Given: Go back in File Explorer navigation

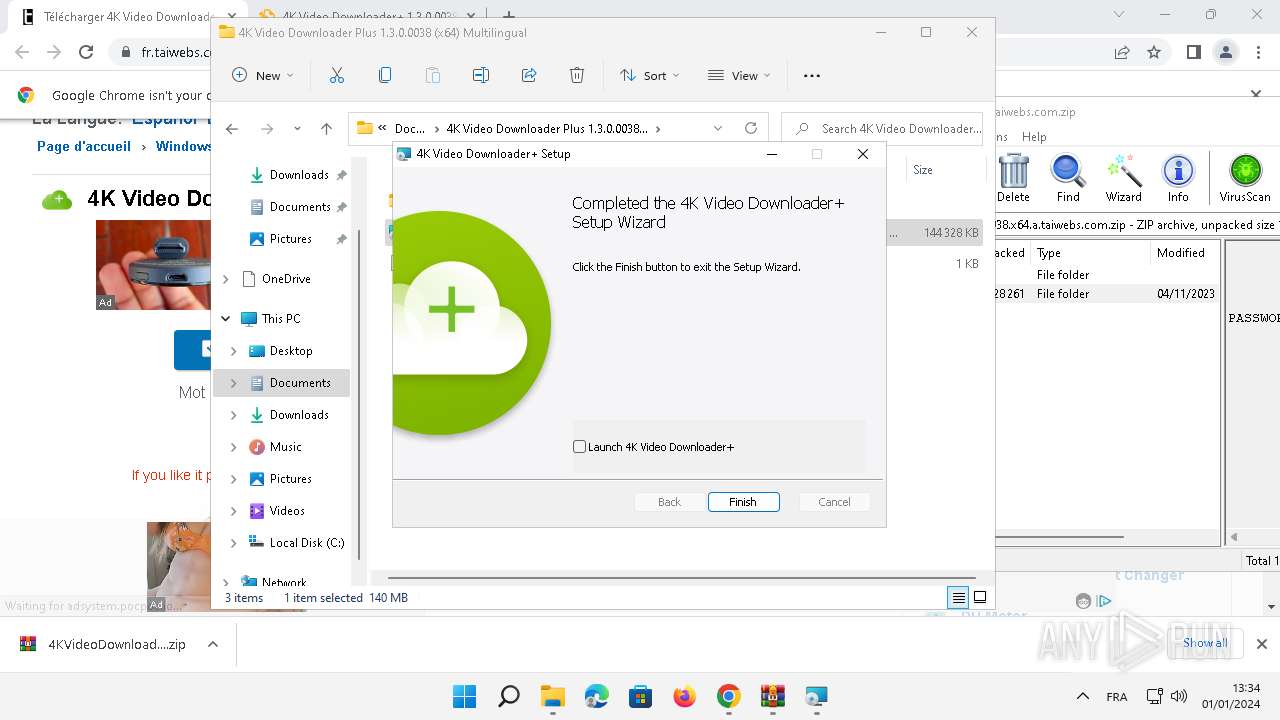Looking at the screenshot, I should click(232, 128).
